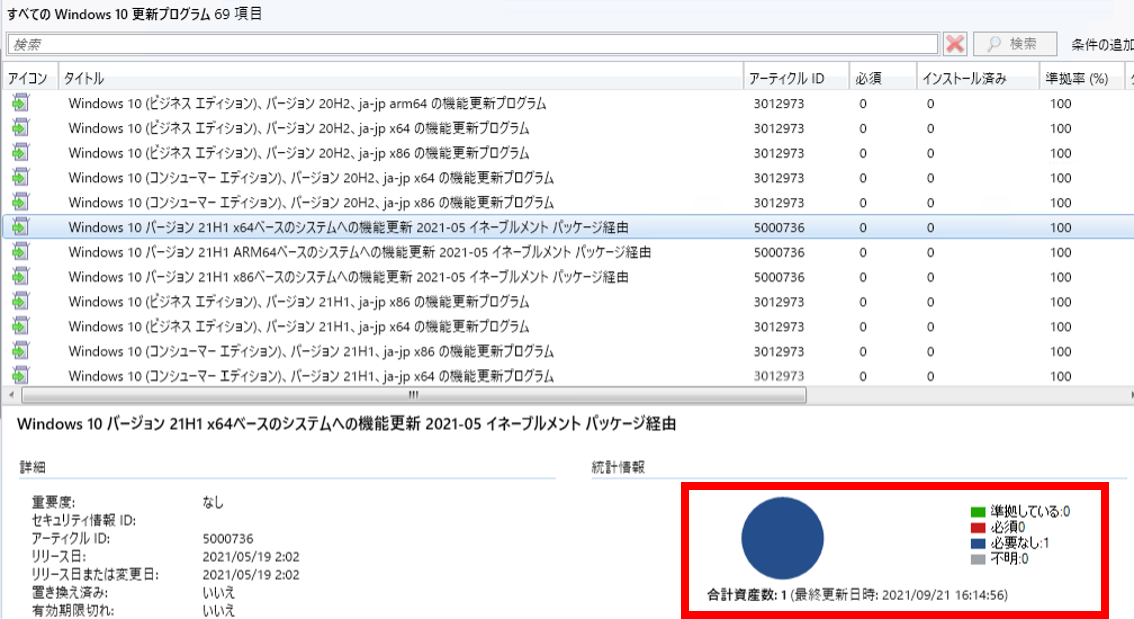Screen dimensions: 1134x619
Task: Click update icon for the selected 21H1 x64 enablement row
Action: click(20, 227)
